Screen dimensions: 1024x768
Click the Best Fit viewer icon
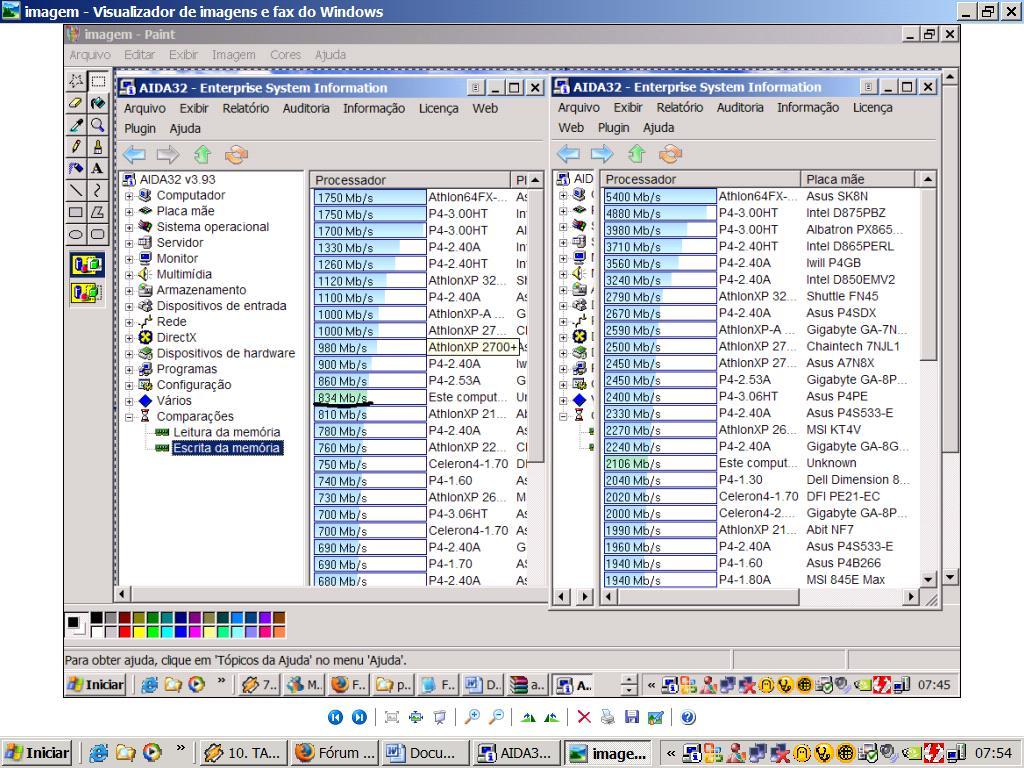pos(392,717)
